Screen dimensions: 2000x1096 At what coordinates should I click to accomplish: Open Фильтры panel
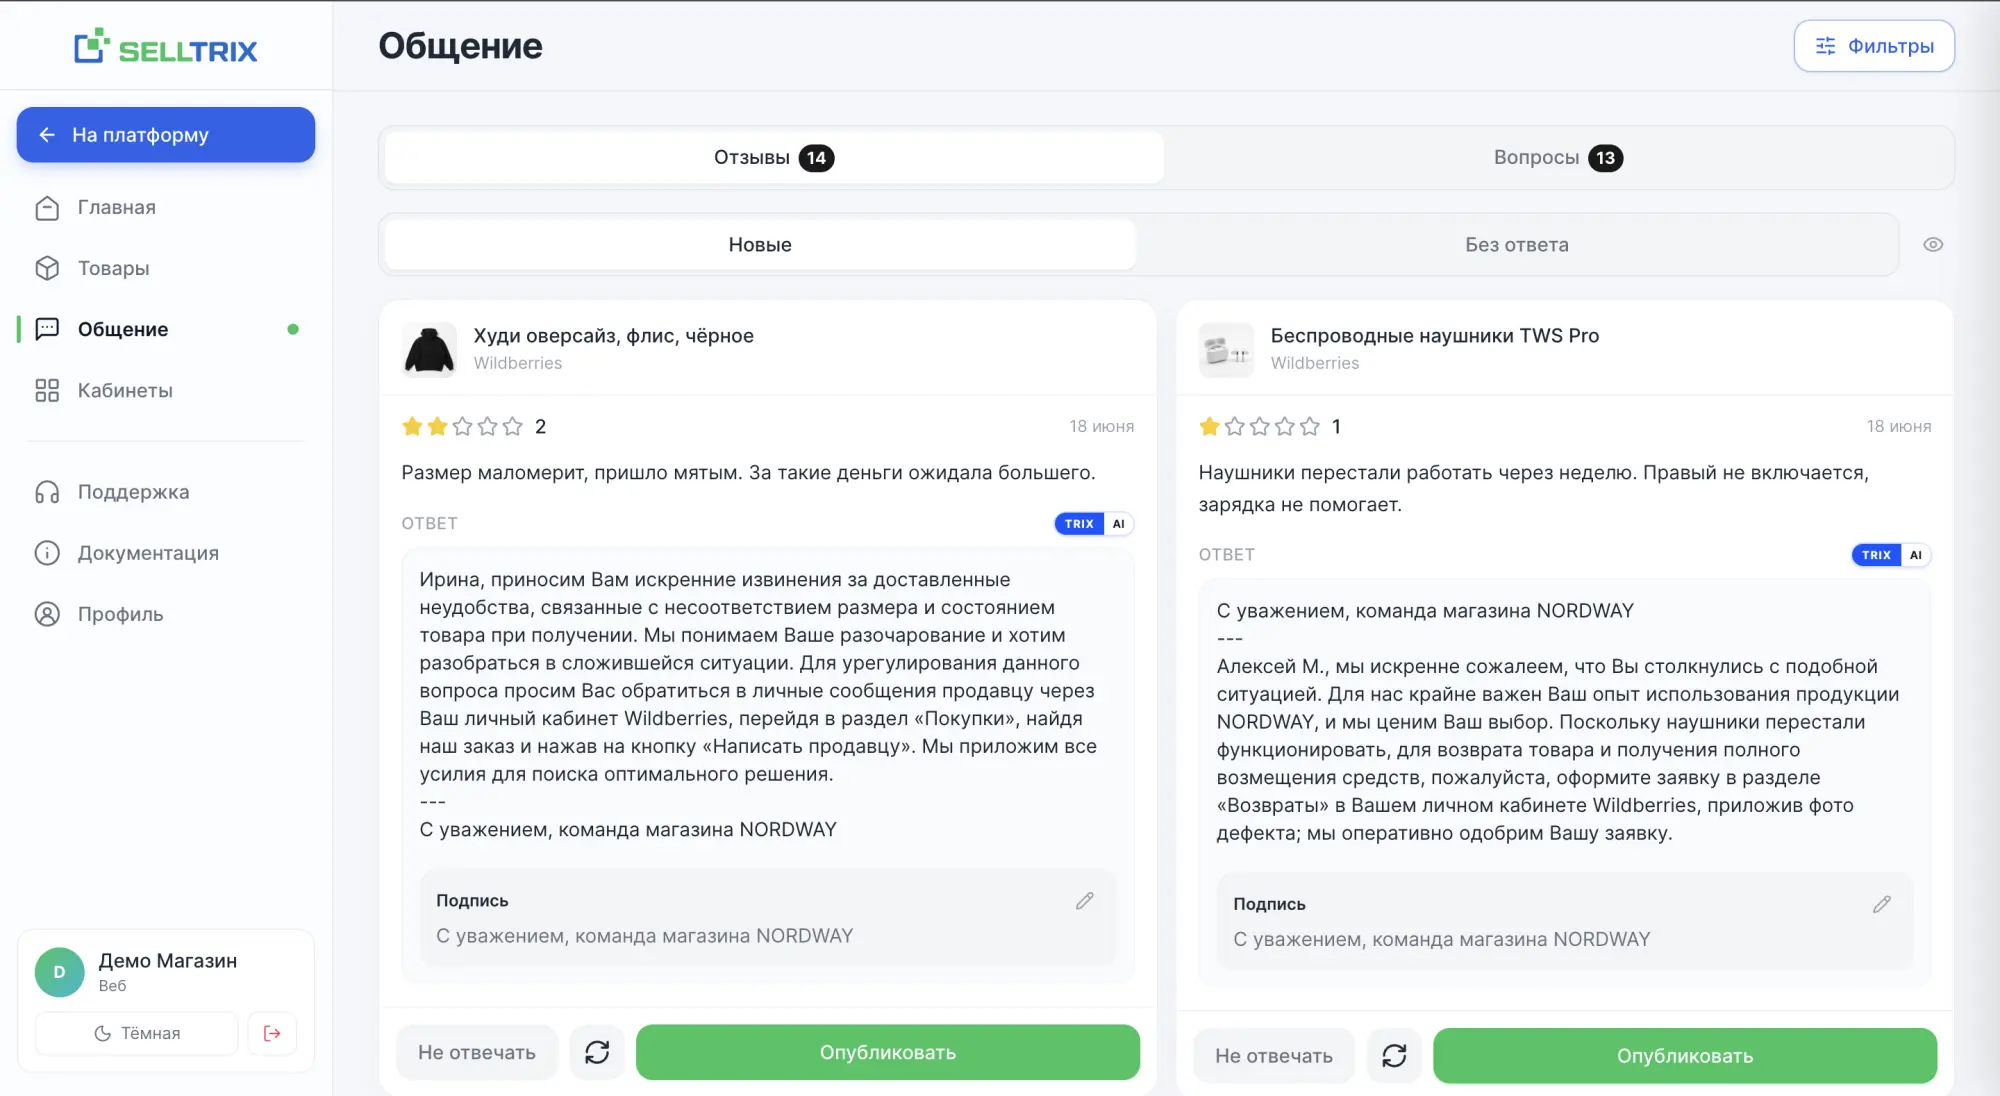[1874, 46]
